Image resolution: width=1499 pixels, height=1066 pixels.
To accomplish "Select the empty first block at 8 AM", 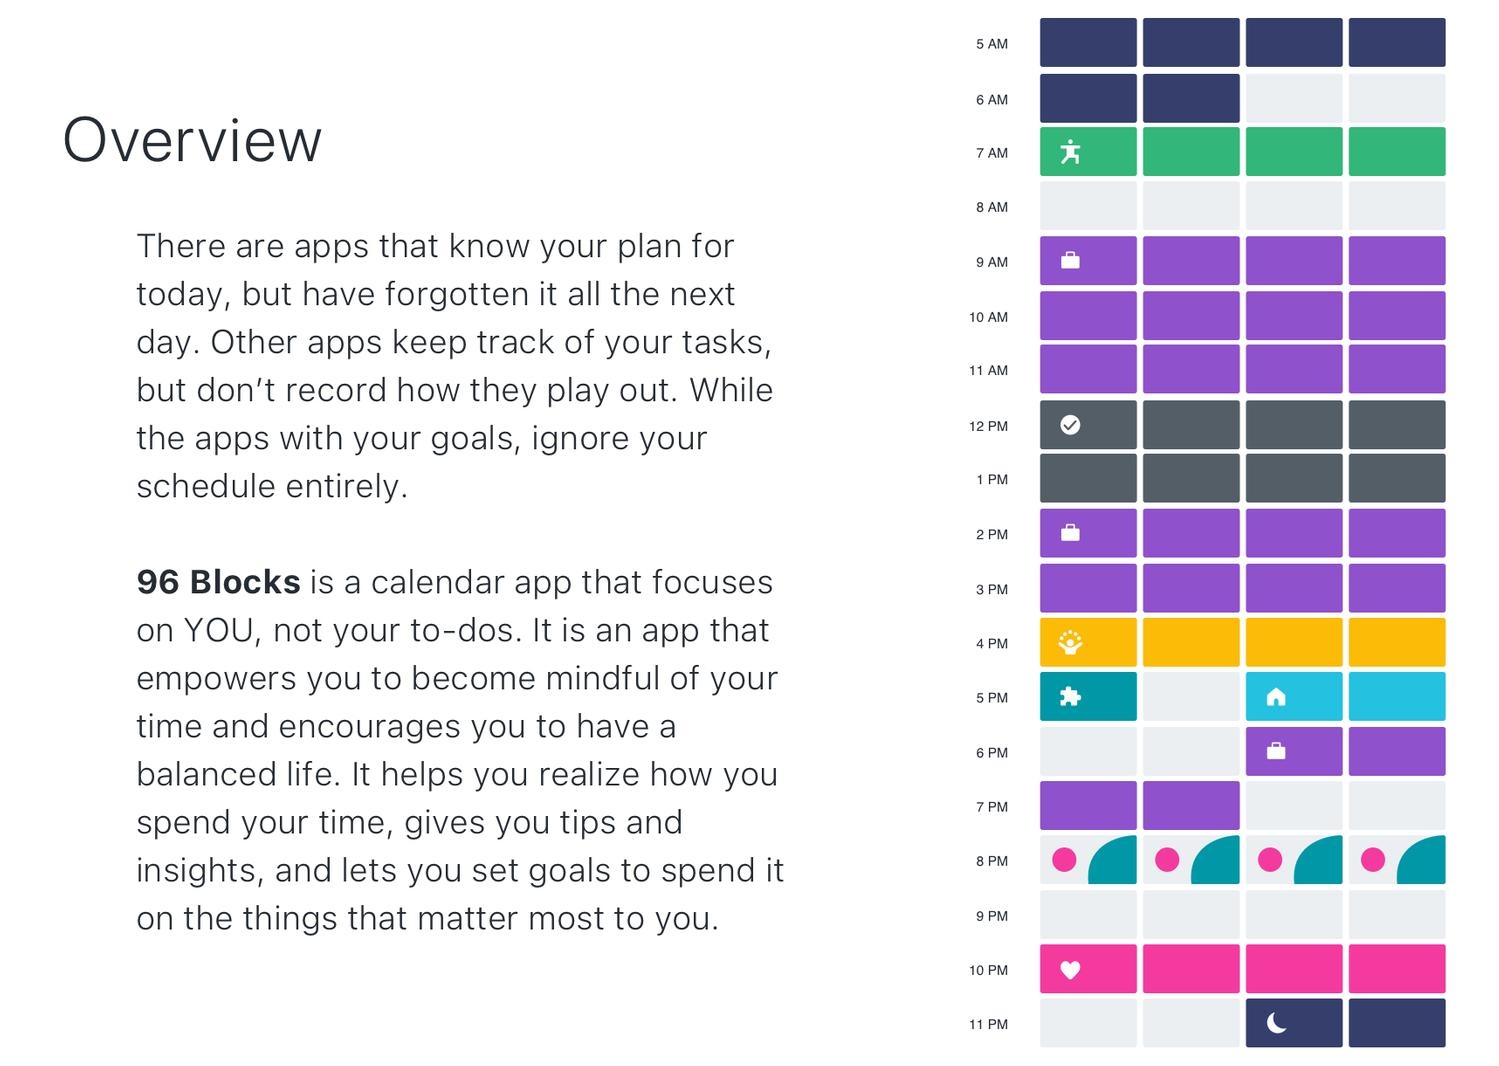I will click(x=1088, y=206).
